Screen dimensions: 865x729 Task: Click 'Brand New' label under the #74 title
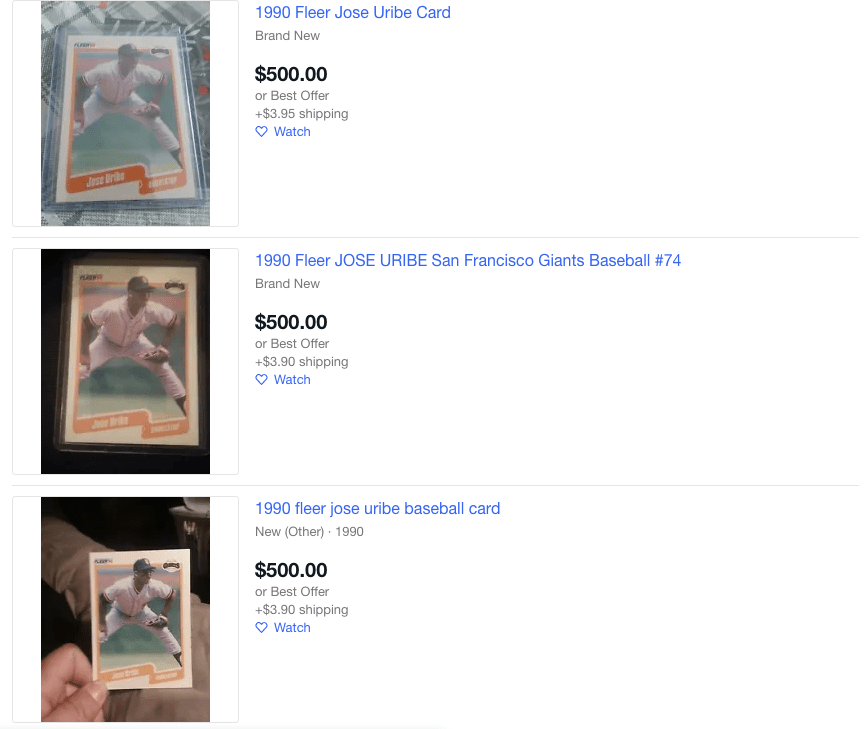coord(287,284)
